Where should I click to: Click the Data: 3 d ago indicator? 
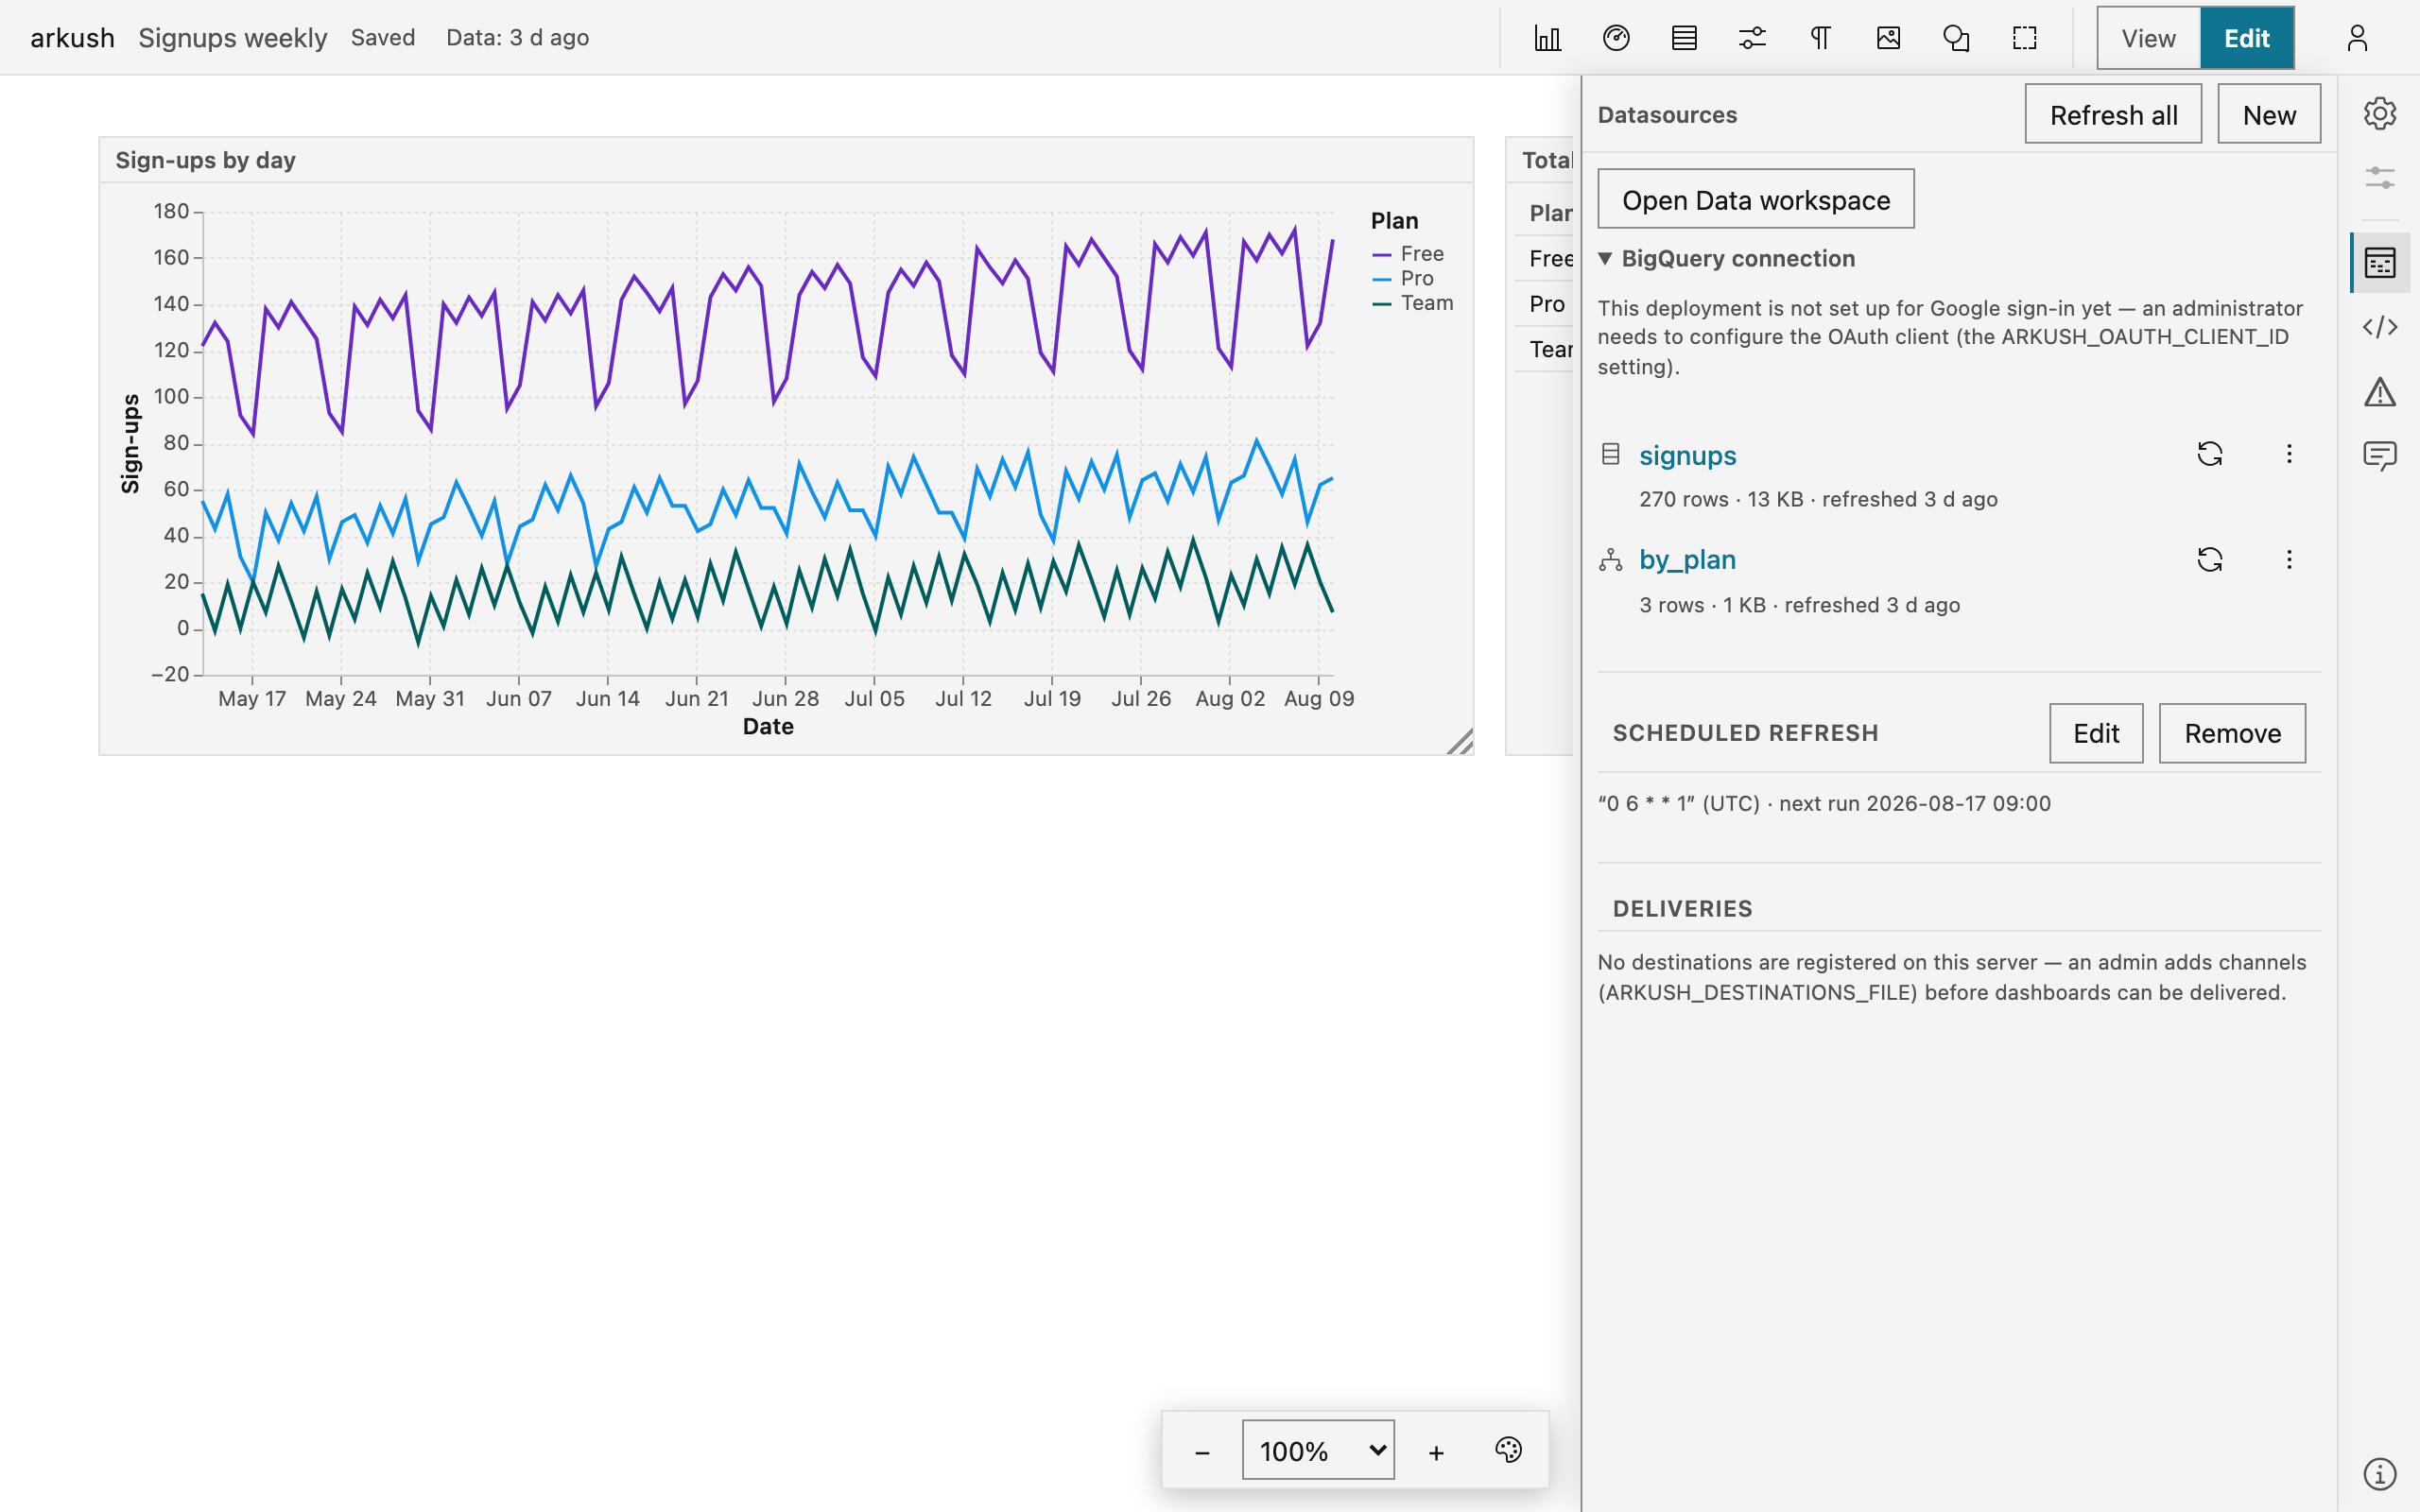tap(517, 38)
